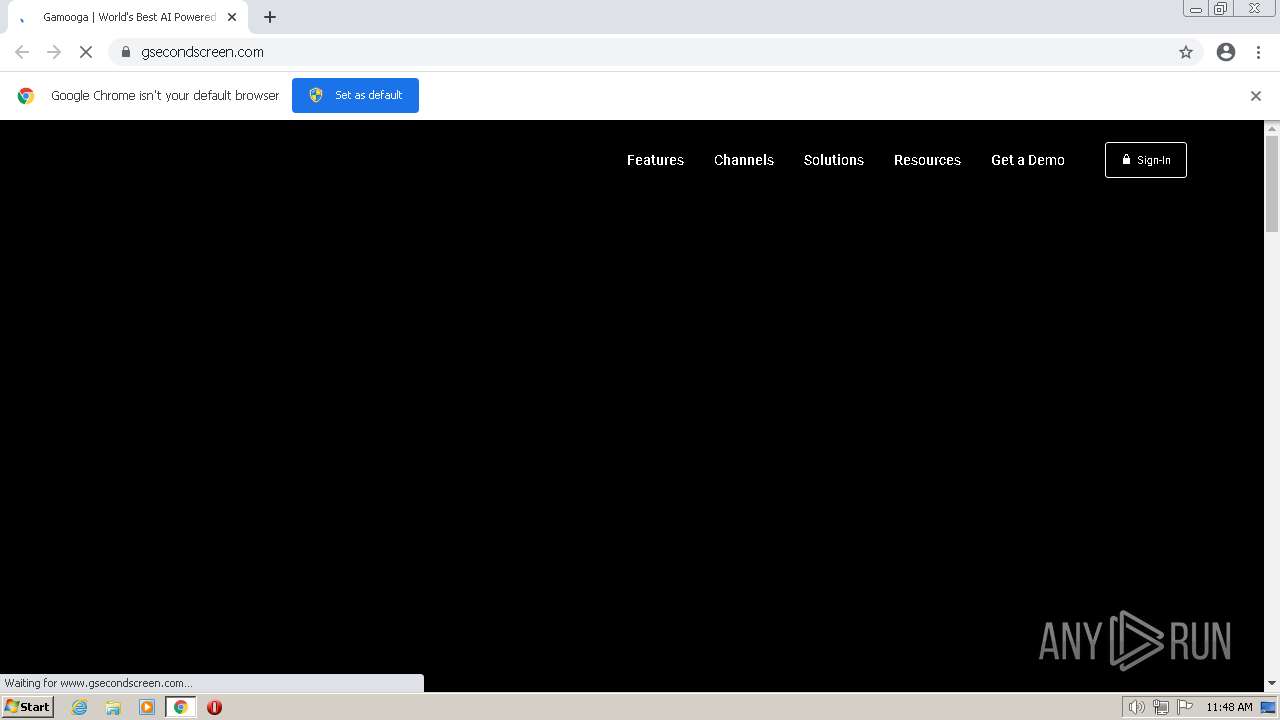This screenshot has height=720, width=1280.
Task: Click the Action Center flag icon
Action: coord(1184,707)
